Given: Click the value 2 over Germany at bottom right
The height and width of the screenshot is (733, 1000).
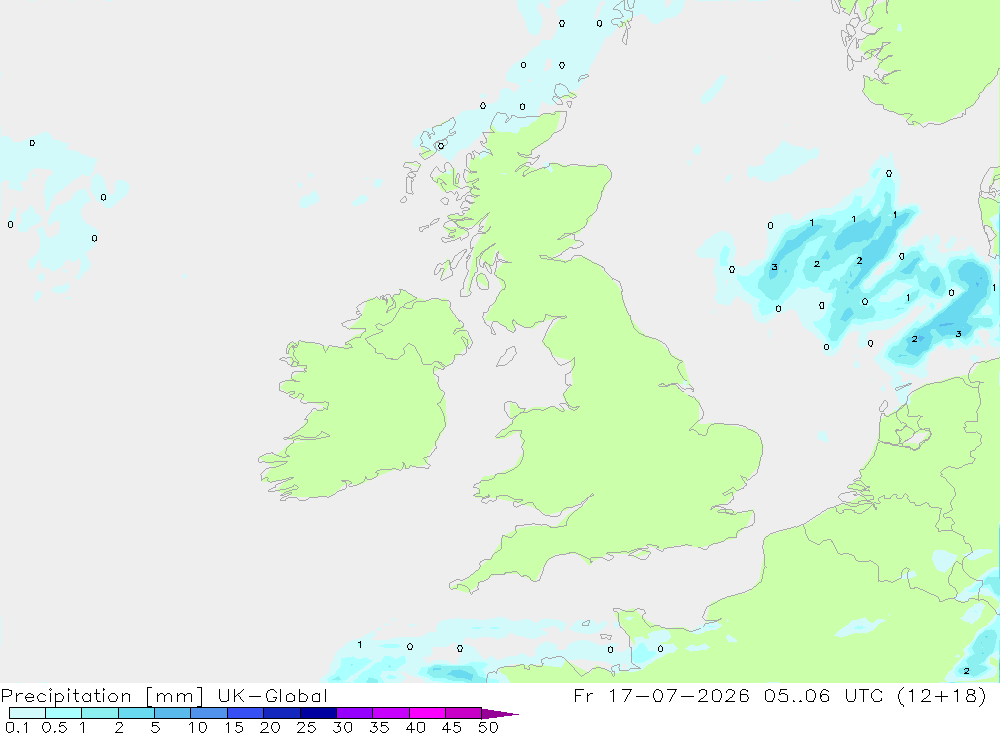Looking at the screenshot, I should [x=967, y=670].
